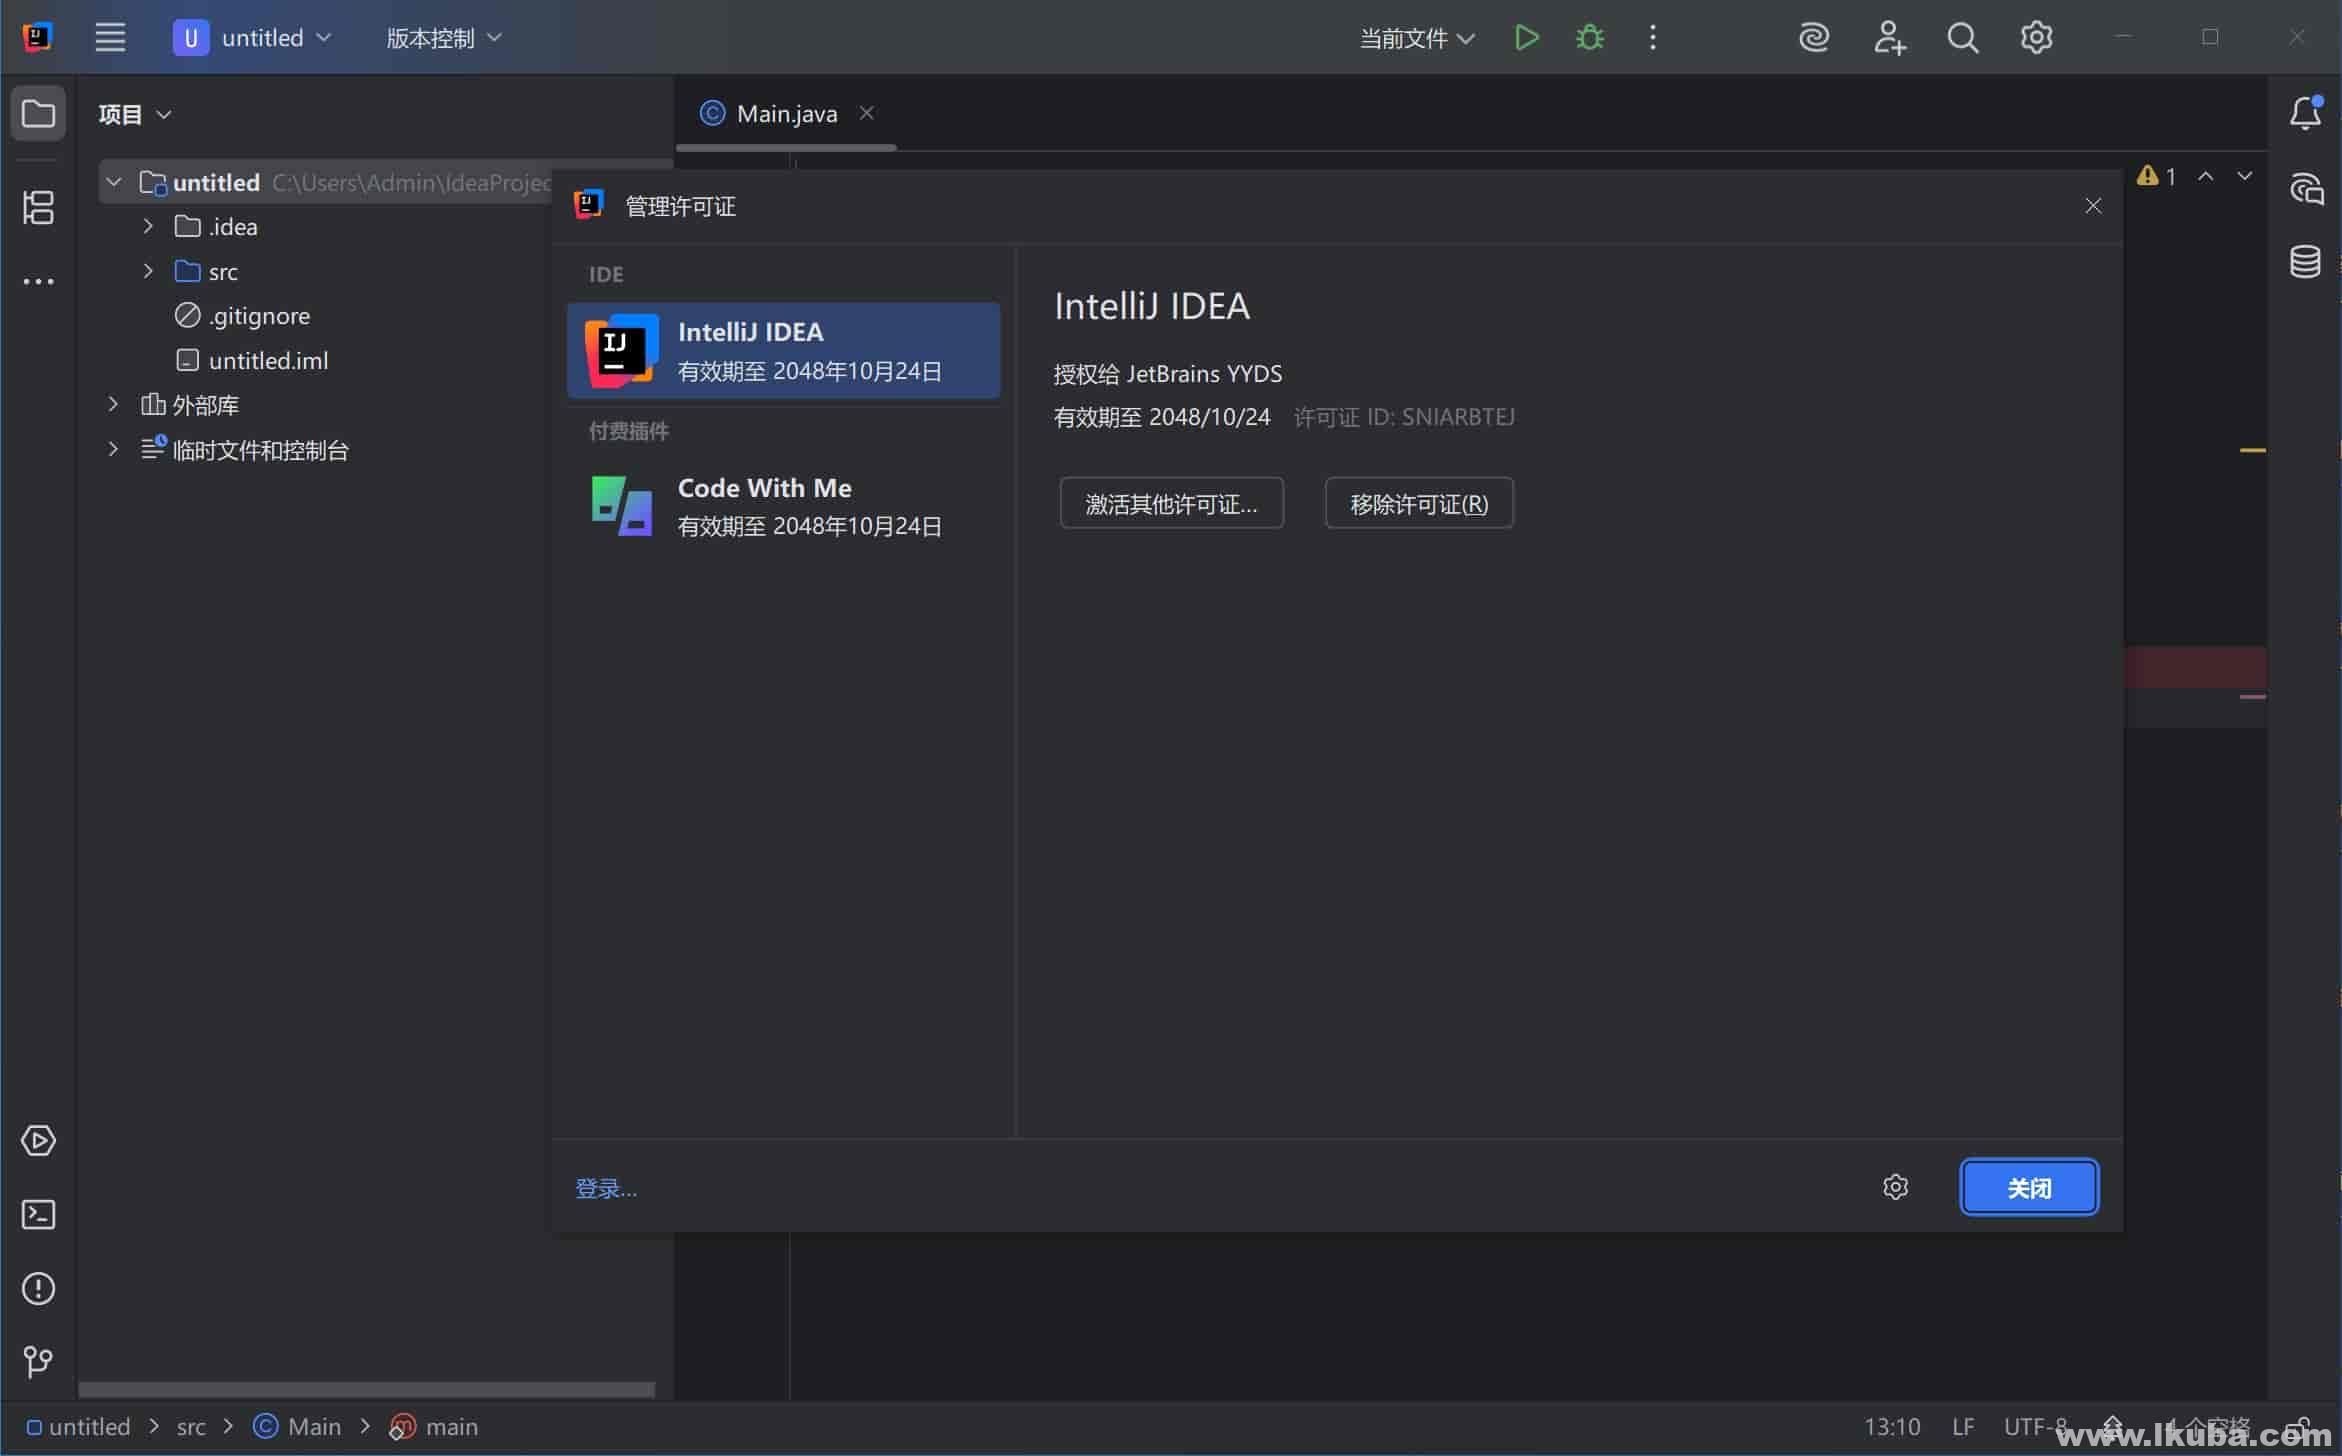Close the Main.java editor tab
This screenshot has height=1456, width=2342.
click(x=867, y=113)
